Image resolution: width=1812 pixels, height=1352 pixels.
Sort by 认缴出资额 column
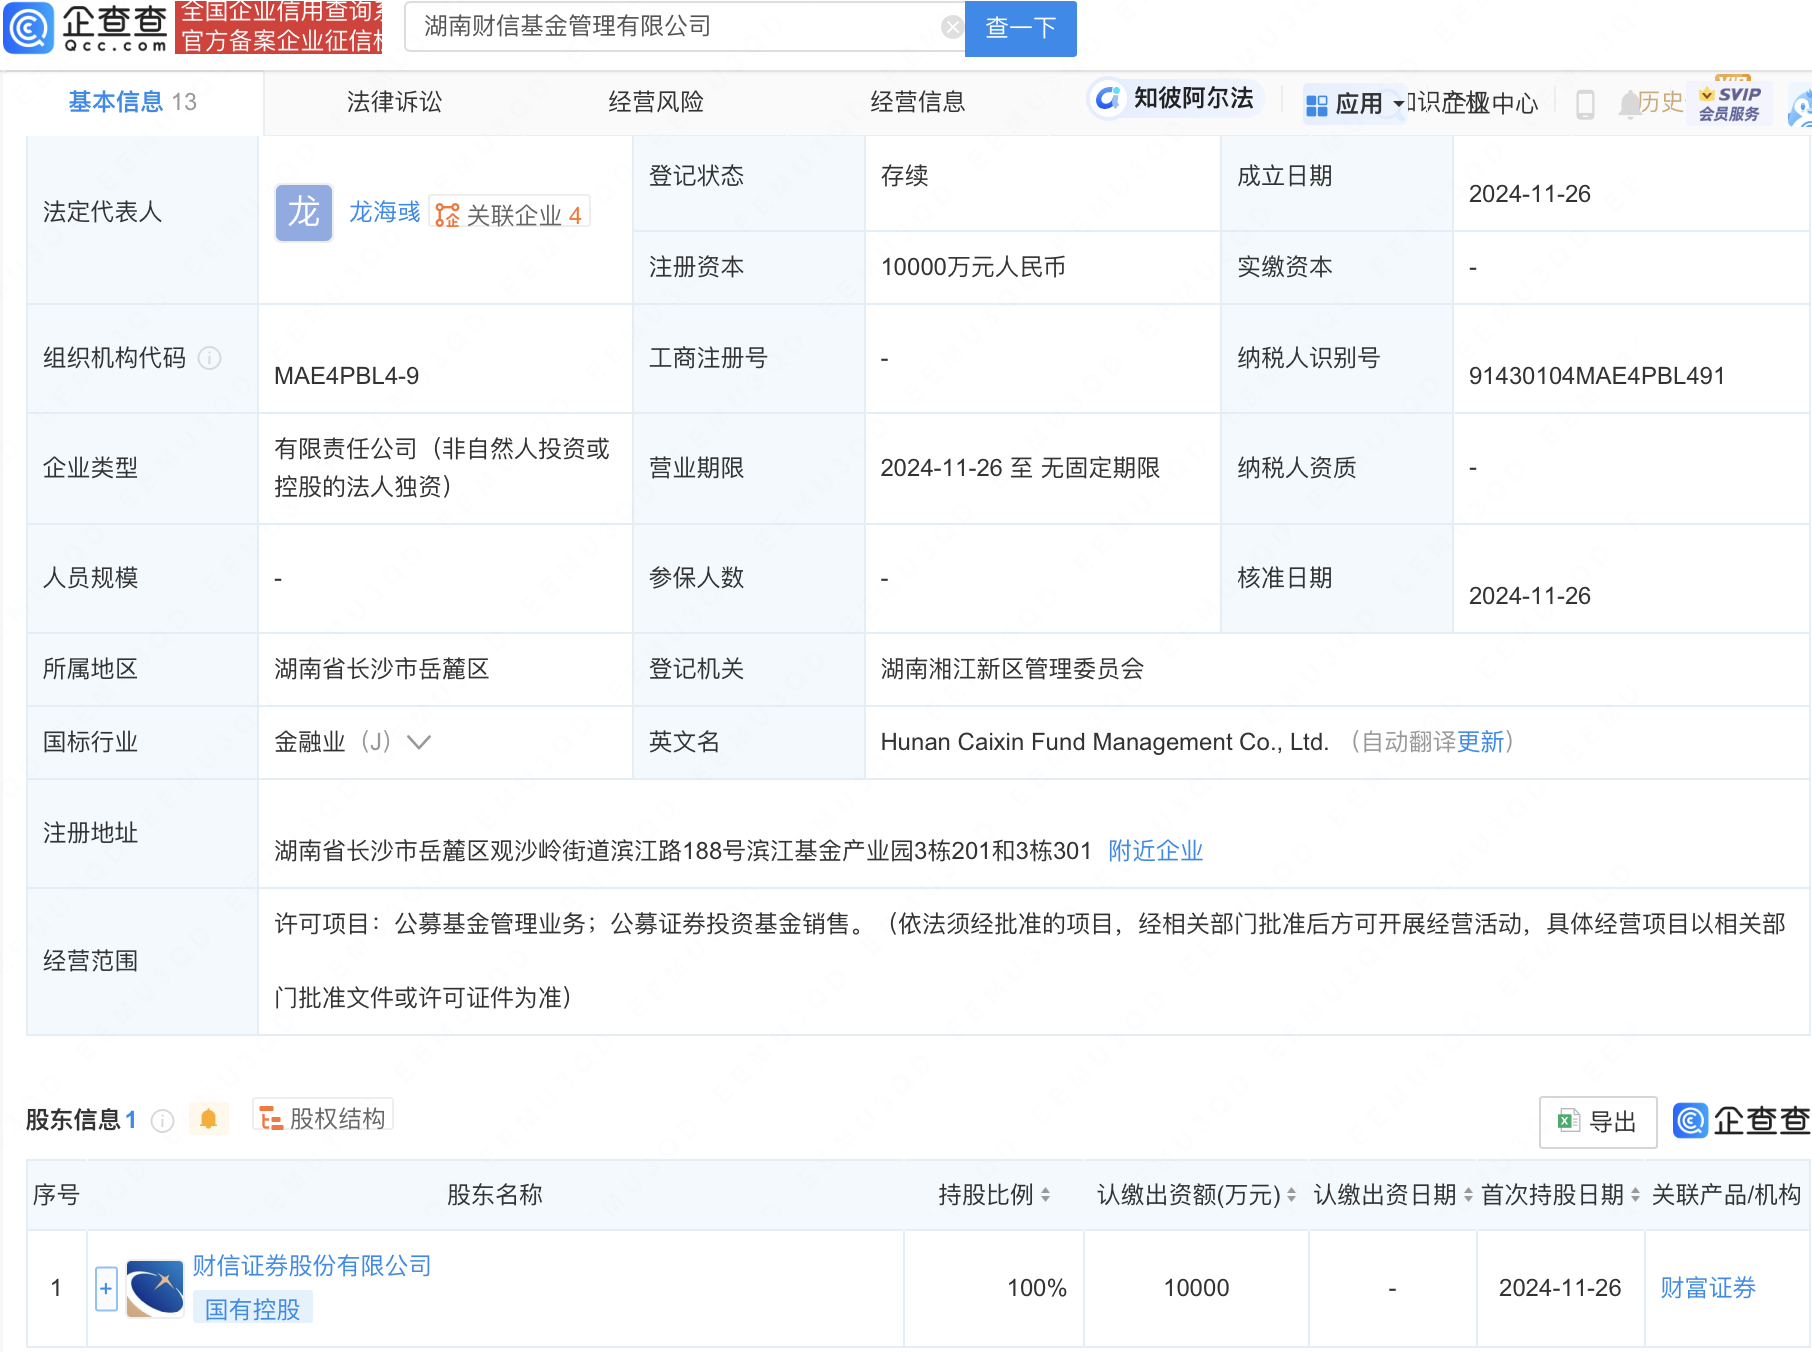[1291, 1195]
